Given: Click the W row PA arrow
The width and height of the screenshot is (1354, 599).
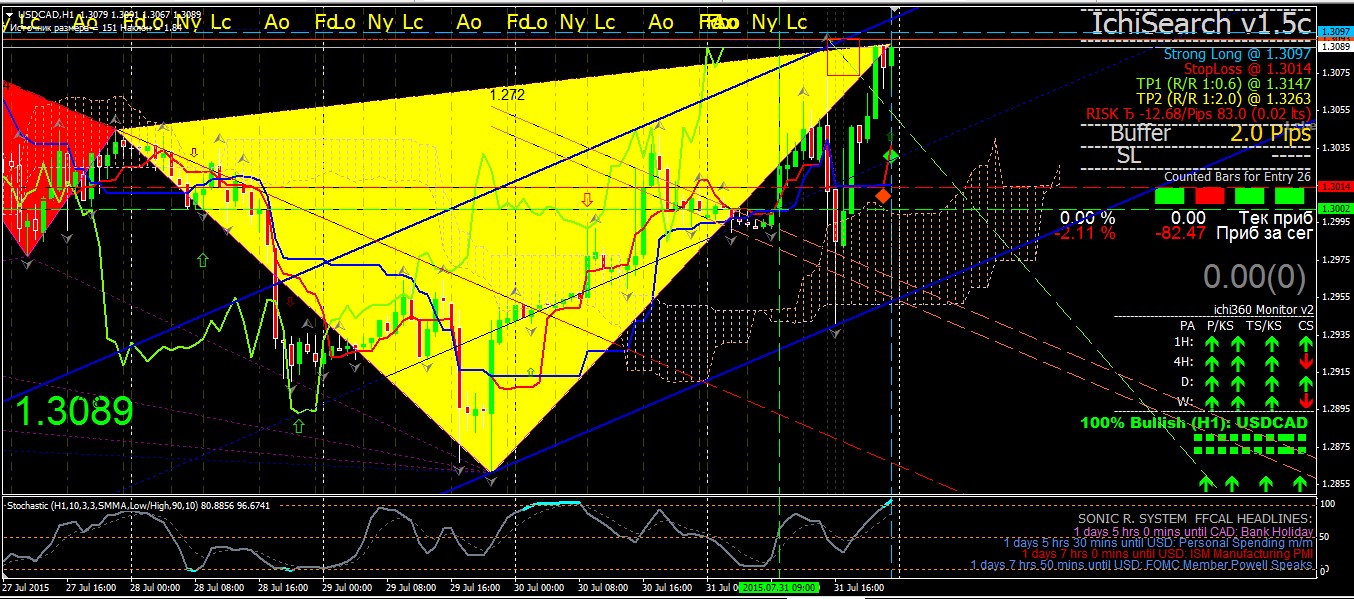Looking at the screenshot, I should point(1210,401).
